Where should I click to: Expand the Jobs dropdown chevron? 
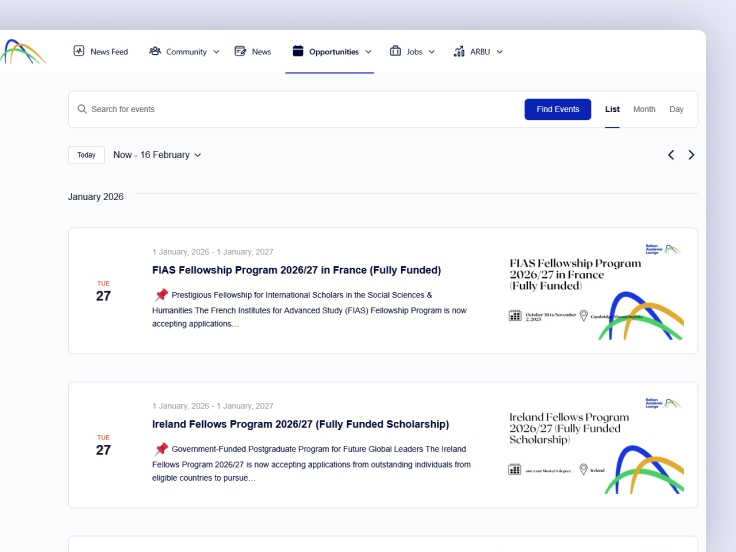point(431,52)
